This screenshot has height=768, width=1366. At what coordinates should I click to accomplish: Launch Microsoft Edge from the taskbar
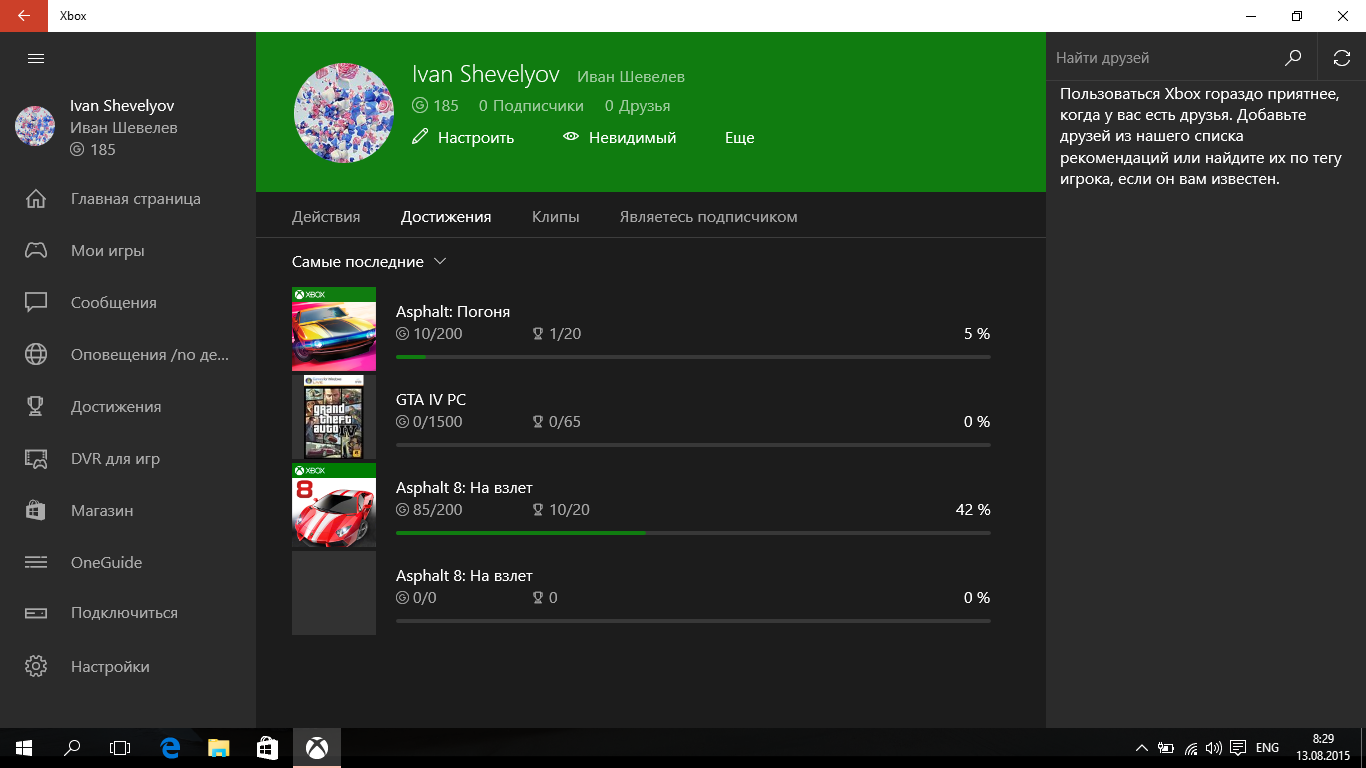click(x=170, y=748)
